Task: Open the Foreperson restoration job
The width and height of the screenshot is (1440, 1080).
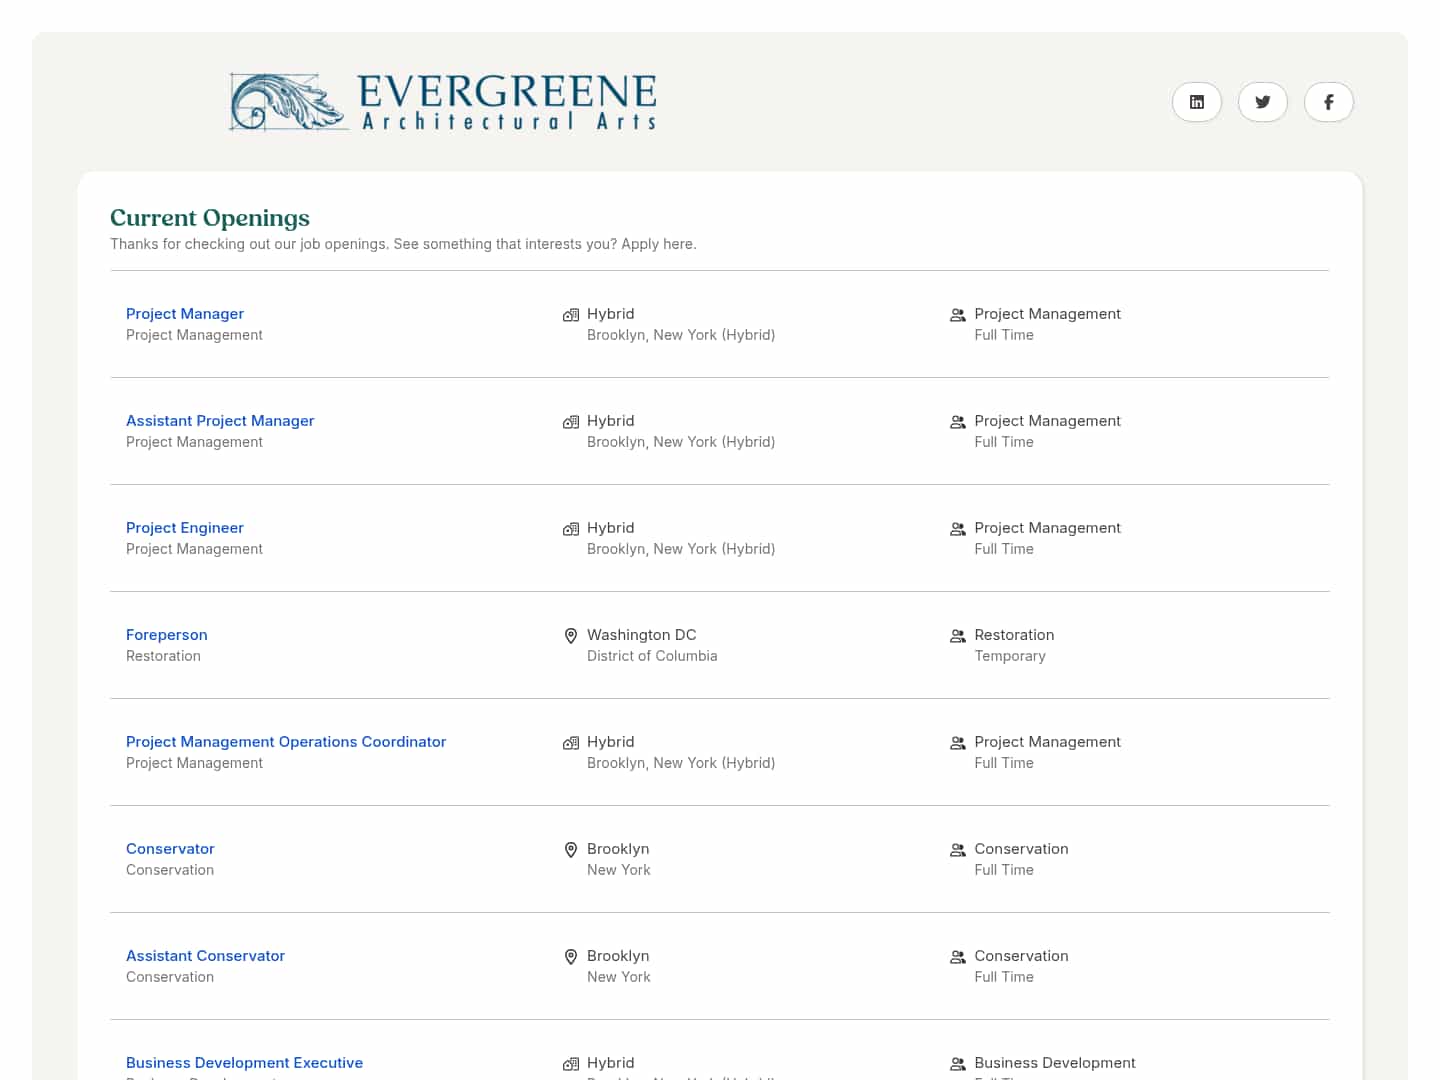Action: [166, 634]
